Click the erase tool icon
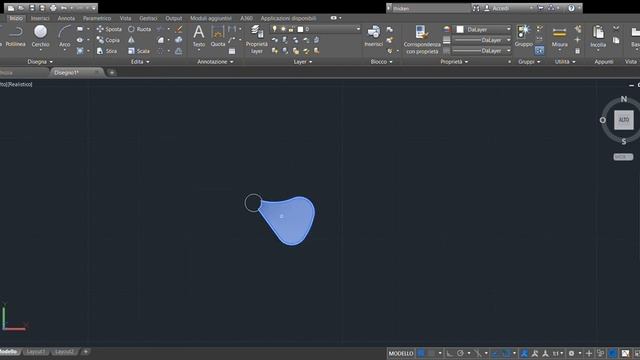This screenshot has height=360, width=640. pyautogui.click(x=179, y=29)
